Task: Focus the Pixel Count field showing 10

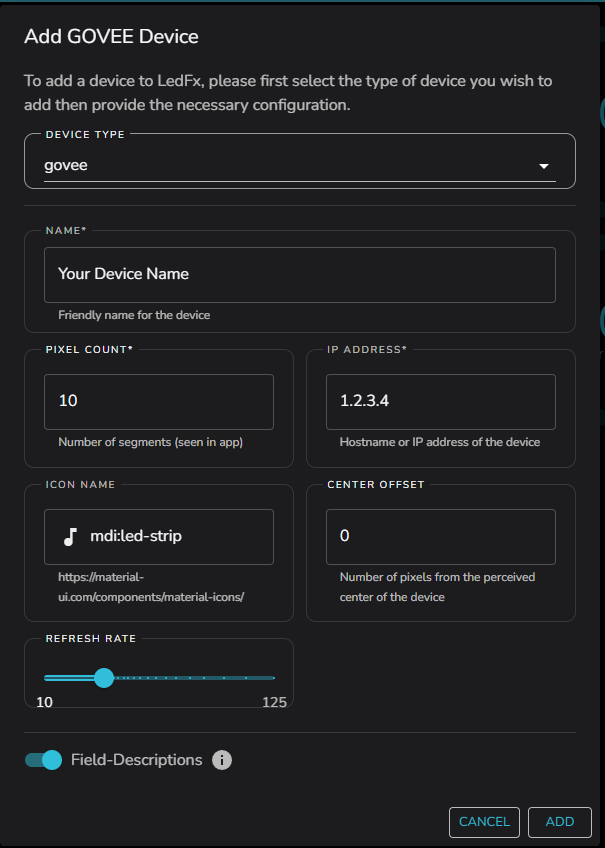Action: pyautogui.click(x=159, y=402)
